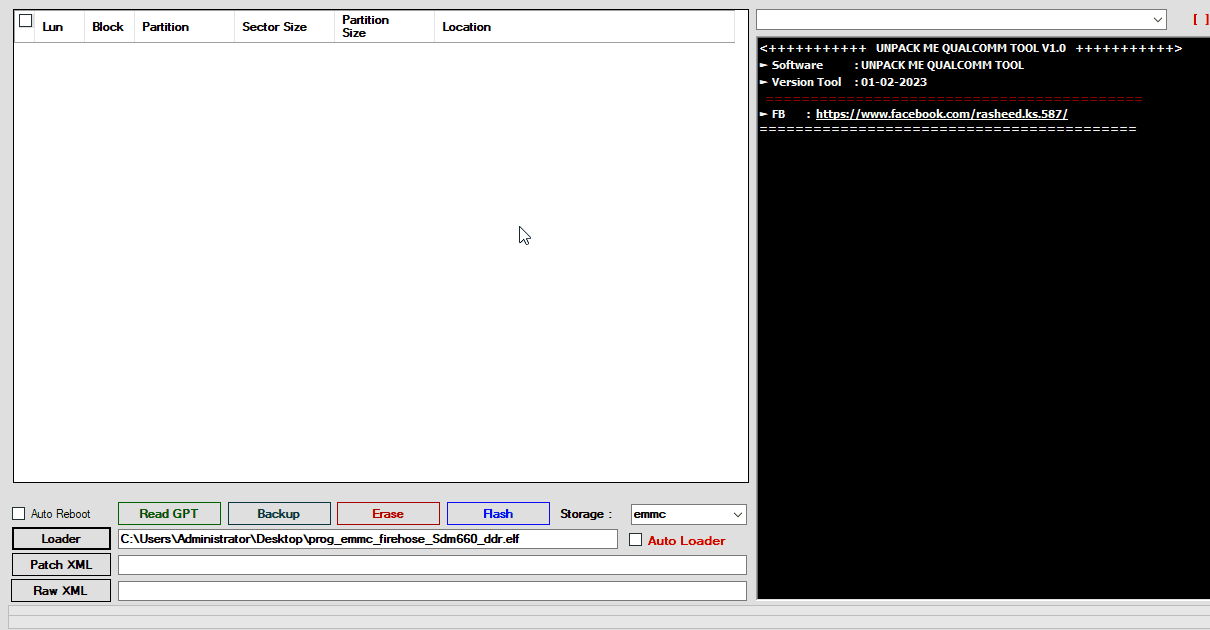Viewport: 1210px width, 630px height.
Task: Tick the select-all checkbox in table header
Action: pos(26,20)
